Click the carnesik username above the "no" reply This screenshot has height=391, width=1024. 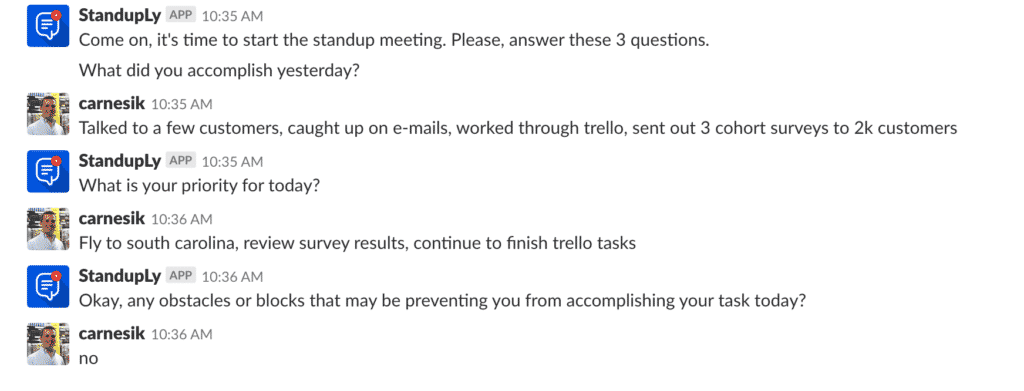tap(112, 334)
